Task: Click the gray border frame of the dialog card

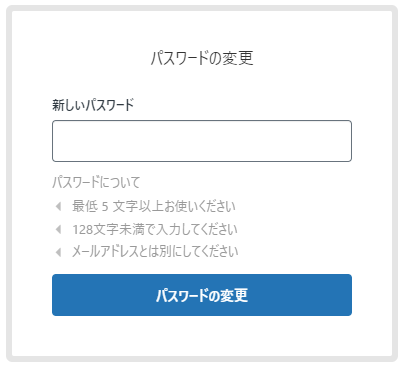Action: (x=9, y=183)
